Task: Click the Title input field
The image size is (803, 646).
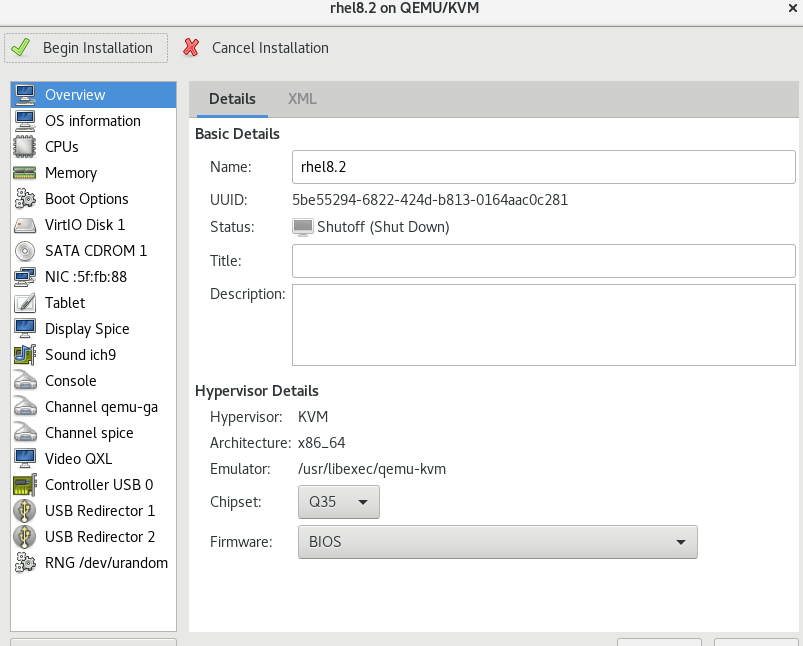Action: [x=543, y=261]
